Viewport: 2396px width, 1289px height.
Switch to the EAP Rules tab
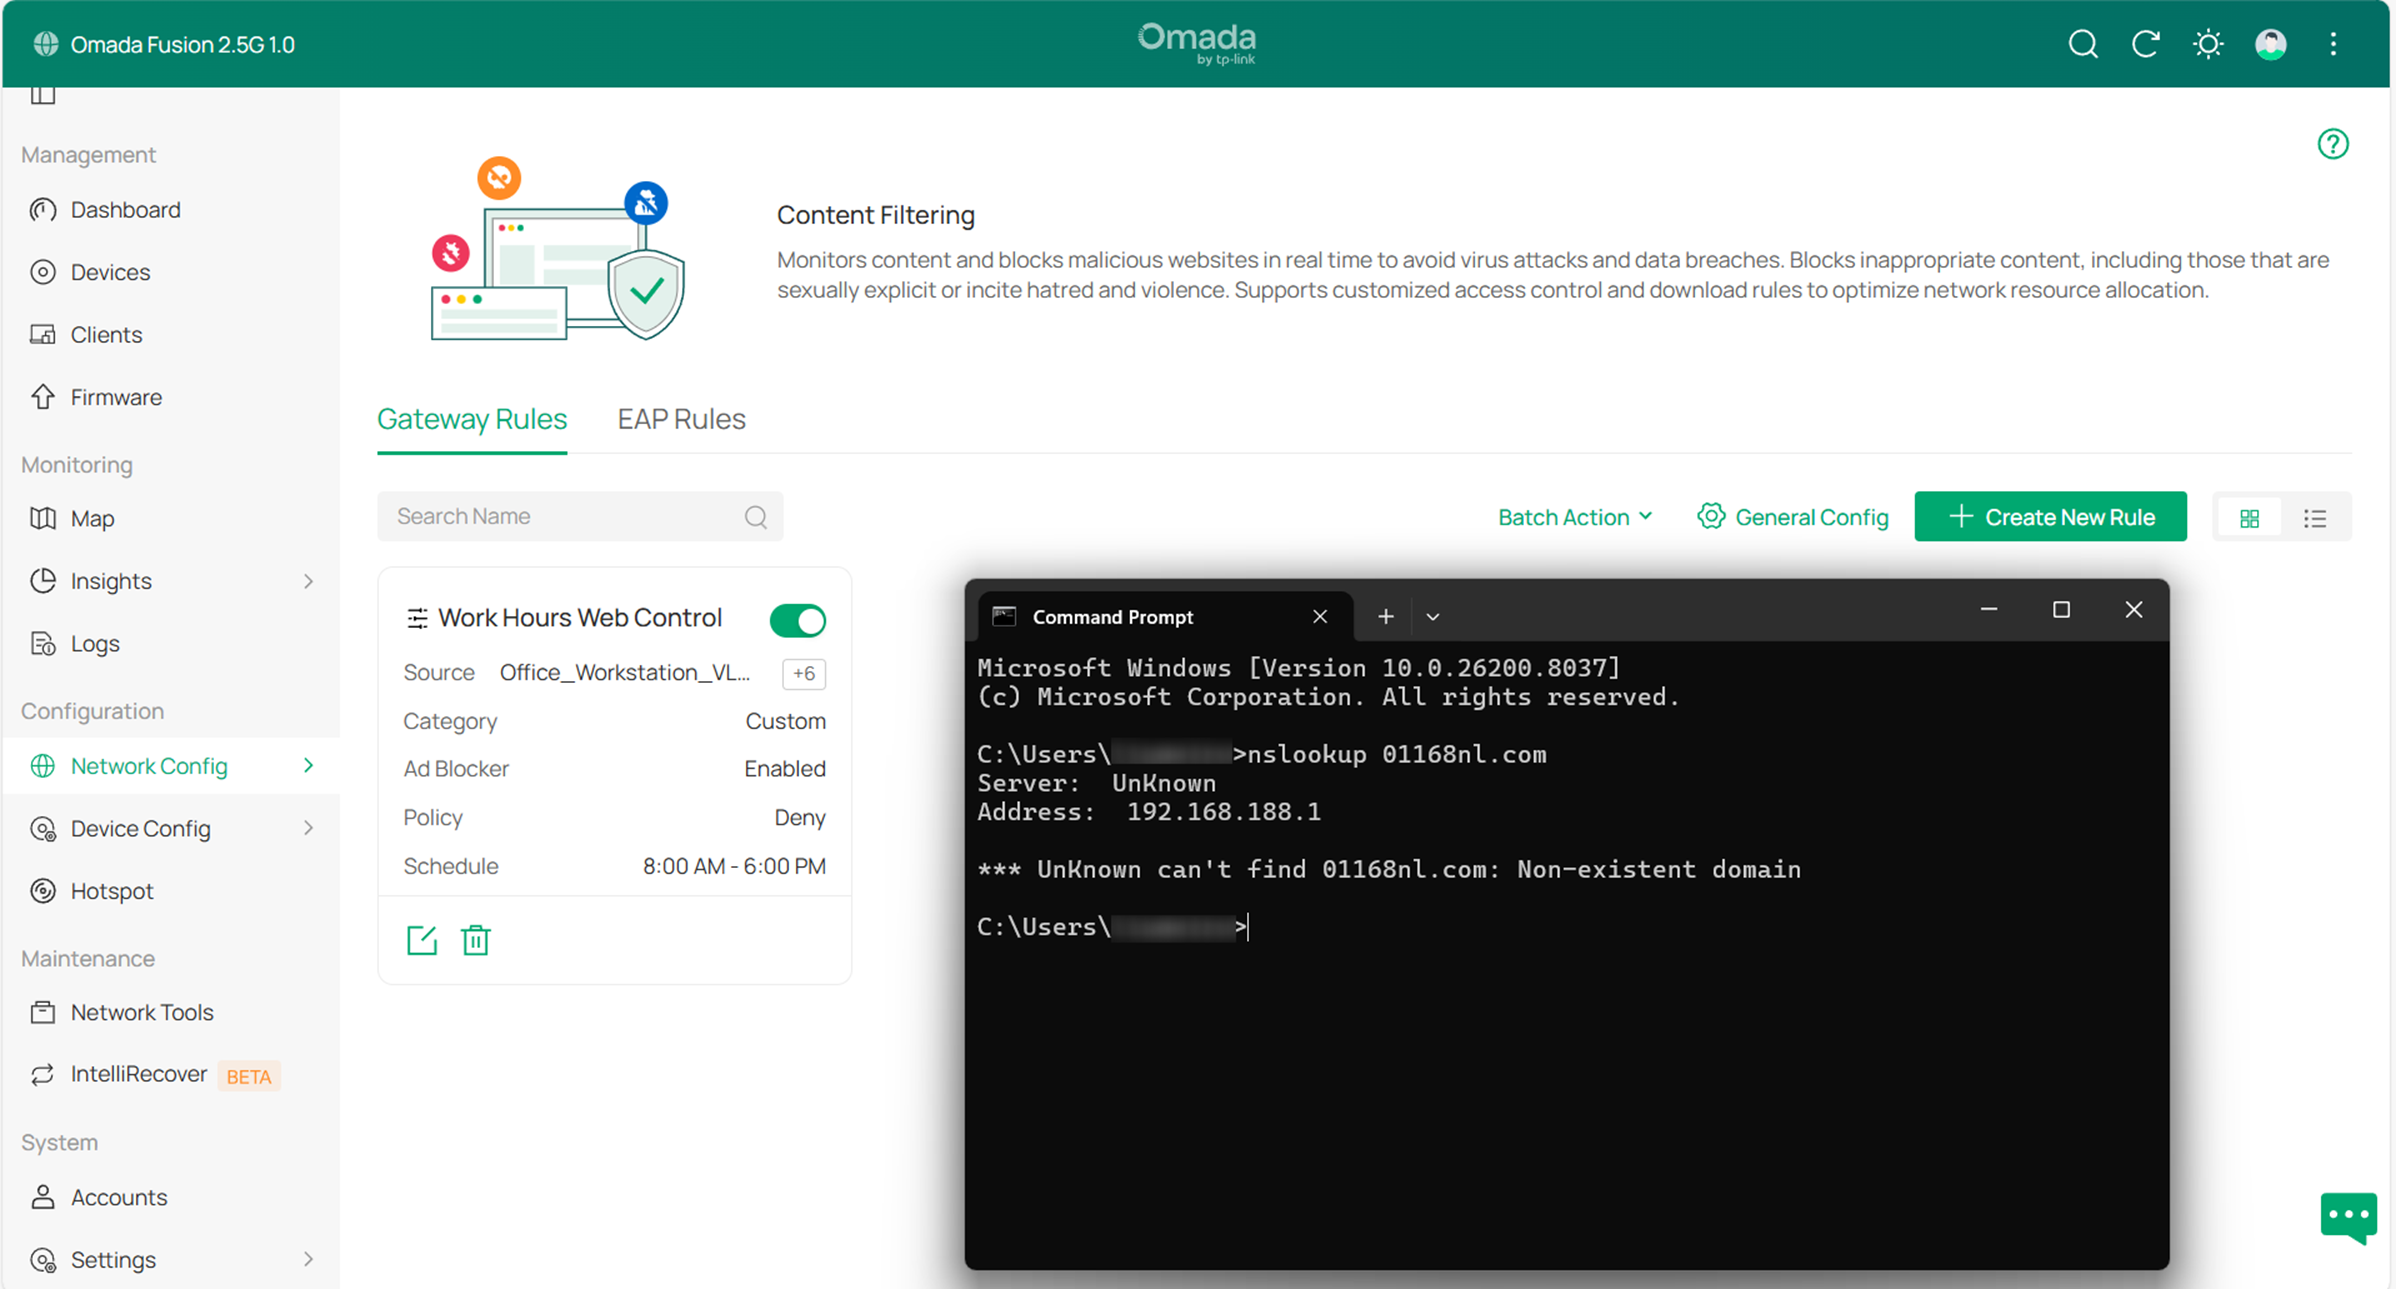[x=681, y=419]
